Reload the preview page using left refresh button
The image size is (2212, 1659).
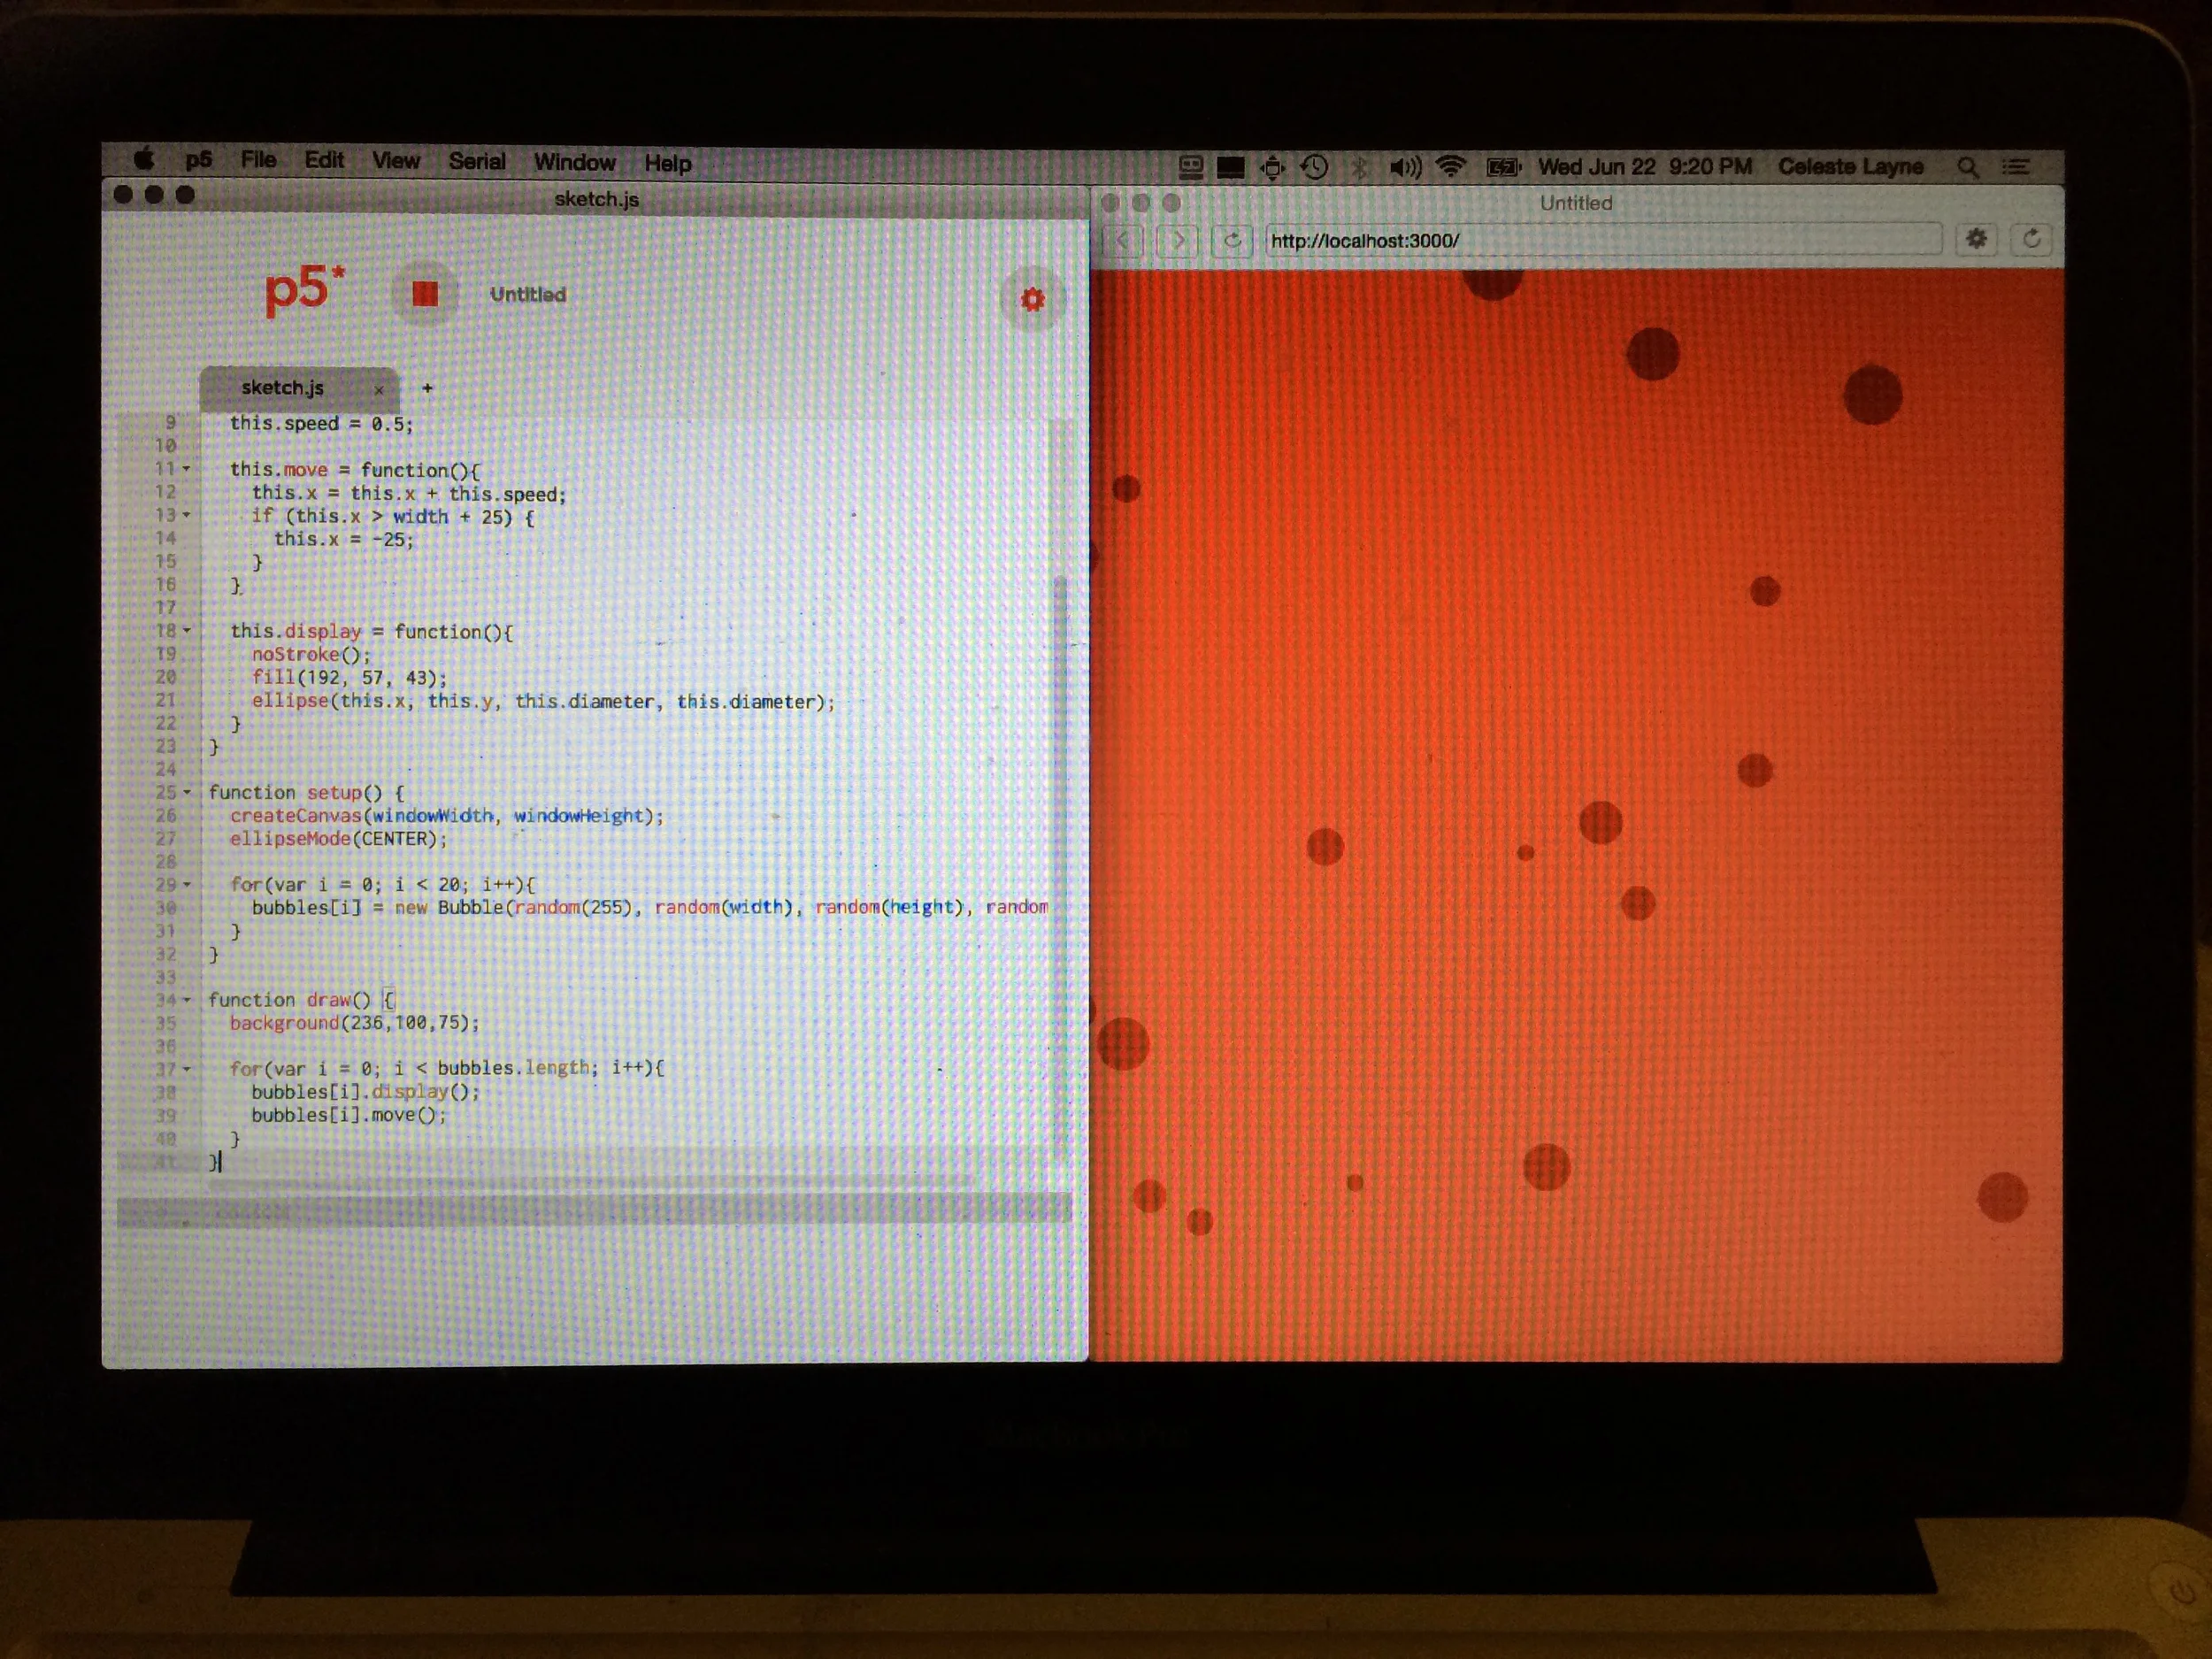pyautogui.click(x=1232, y=240)
